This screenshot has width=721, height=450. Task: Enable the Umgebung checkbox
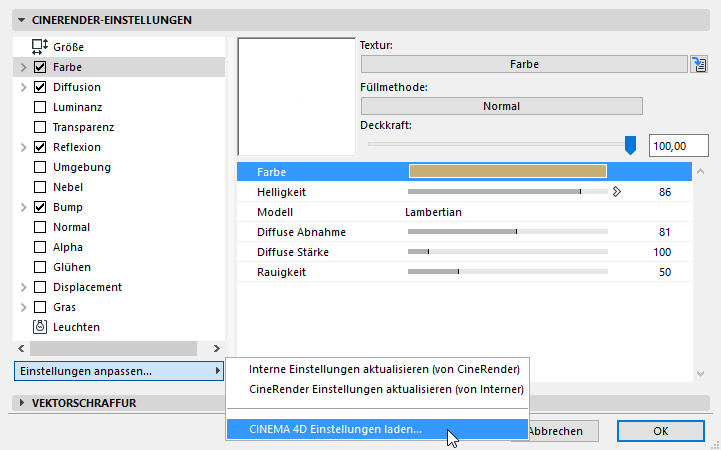tap(40, 167)
